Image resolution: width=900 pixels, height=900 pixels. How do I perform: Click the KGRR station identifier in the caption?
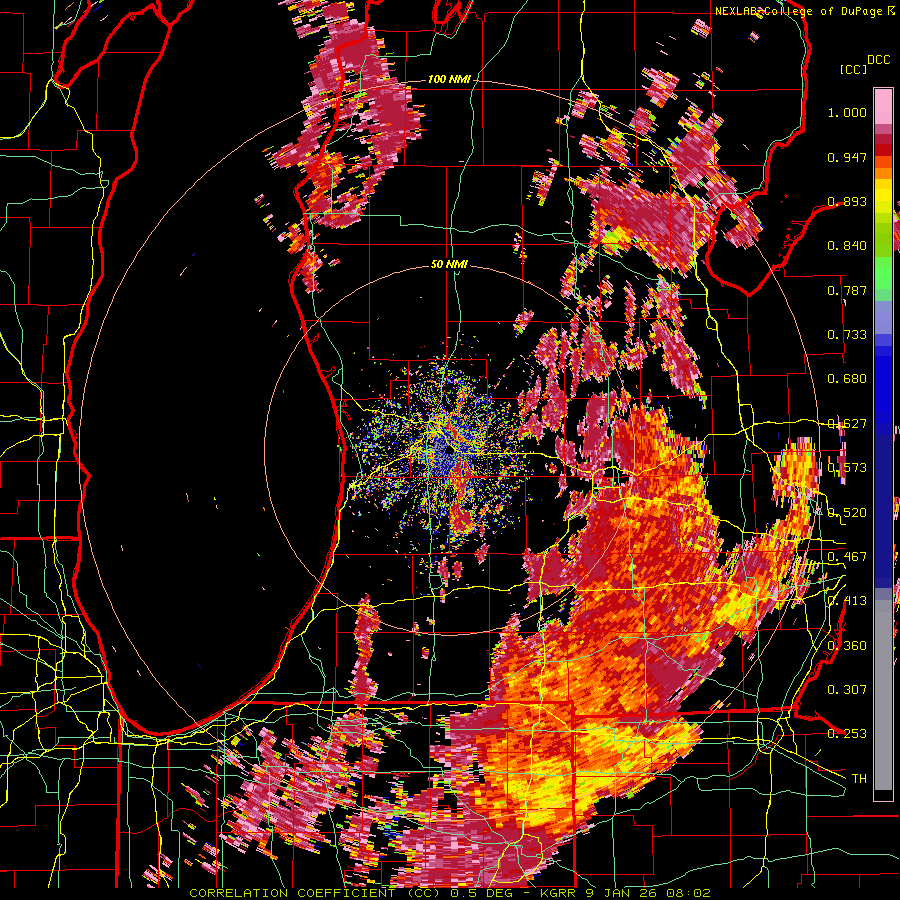click(x=560, y=893)
